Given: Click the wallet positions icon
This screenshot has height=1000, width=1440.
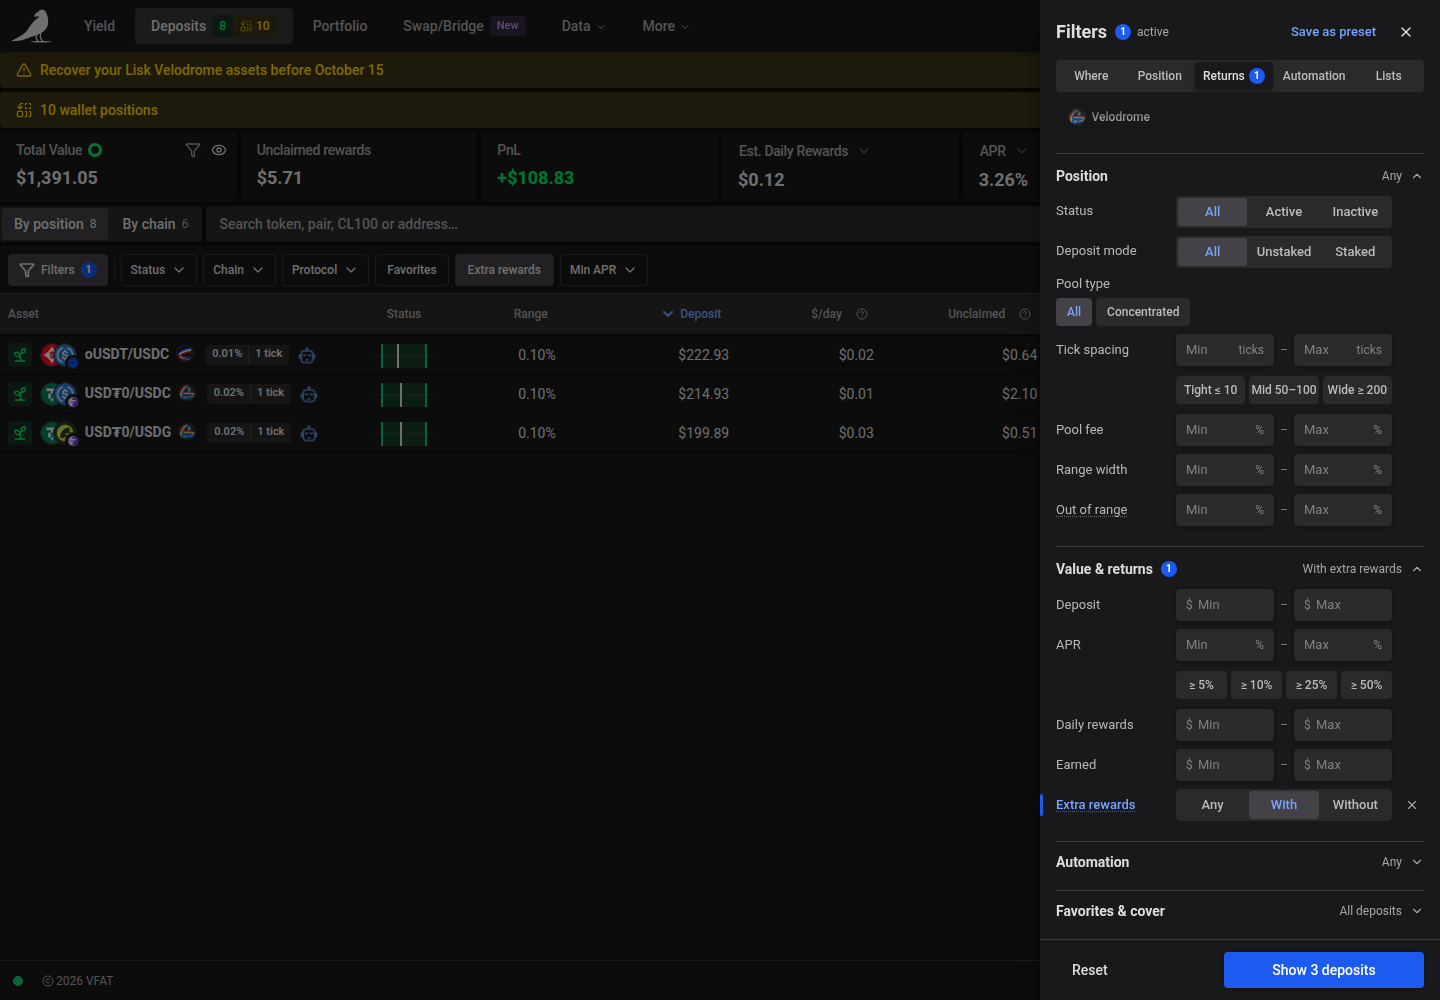Looking at the screenshot, I should pos(24,110).
